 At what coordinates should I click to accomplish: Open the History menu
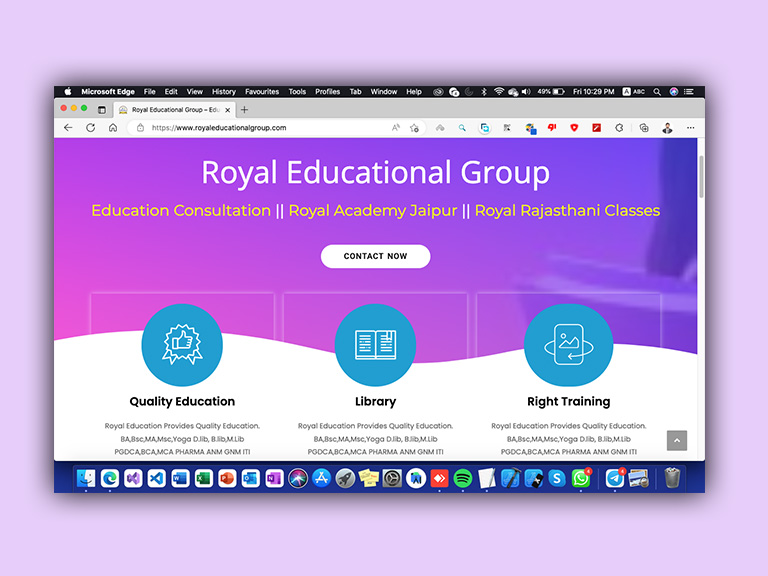pyautogui.click(x=224, y=92)
